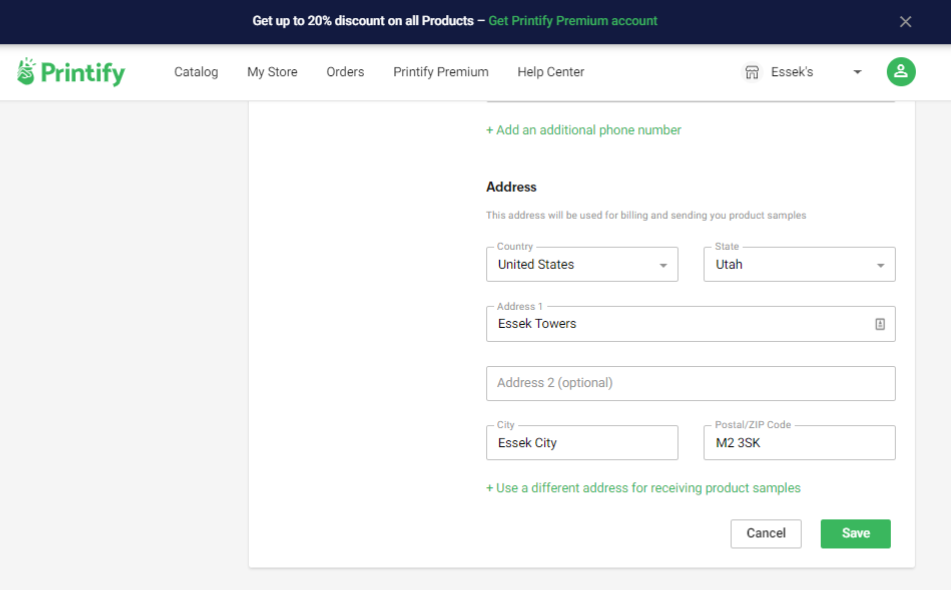951x590 pixels.
Task: Save the address changes
Action: point(855,534)
